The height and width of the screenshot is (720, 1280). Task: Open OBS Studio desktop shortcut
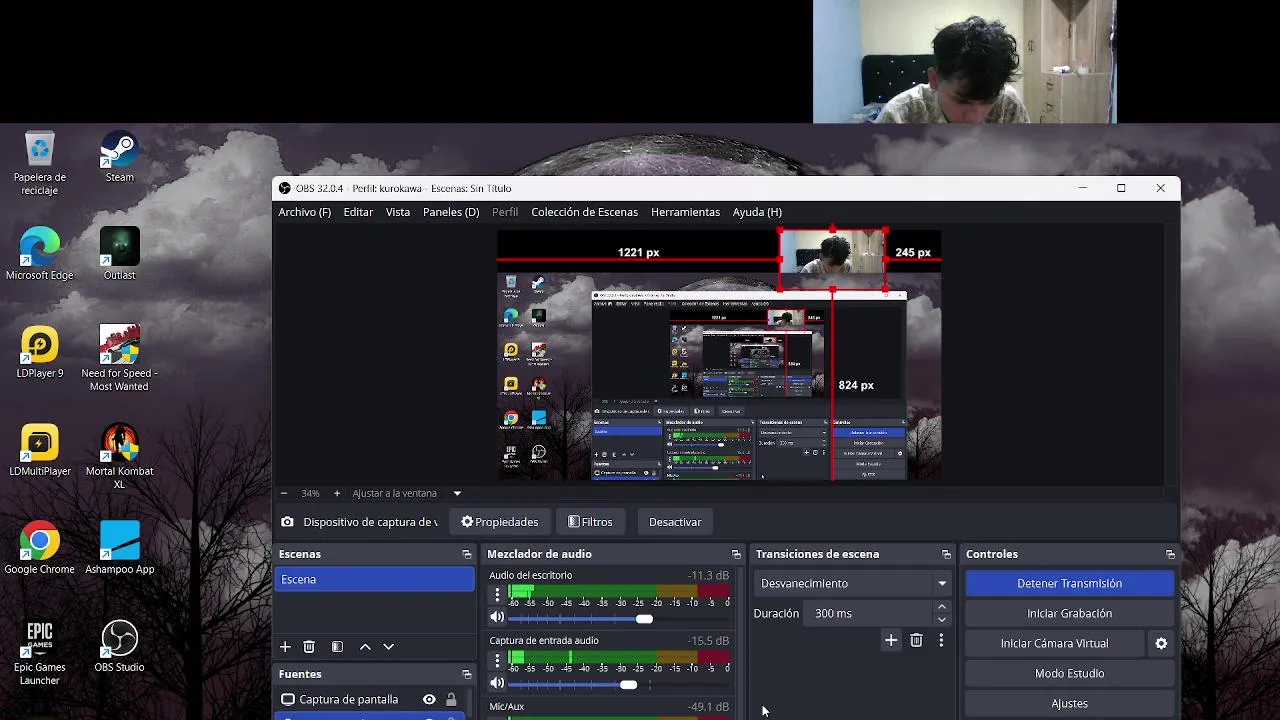tap(119, 647)
